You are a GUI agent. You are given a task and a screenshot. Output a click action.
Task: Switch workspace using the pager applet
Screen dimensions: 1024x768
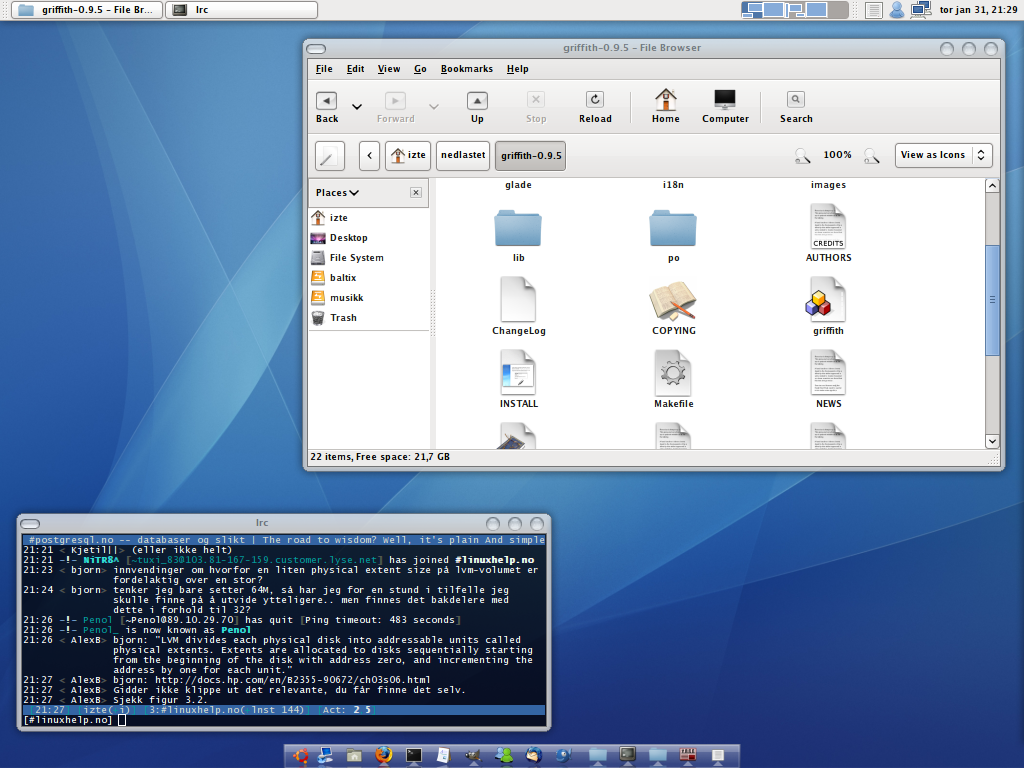[x=795, y=10]
